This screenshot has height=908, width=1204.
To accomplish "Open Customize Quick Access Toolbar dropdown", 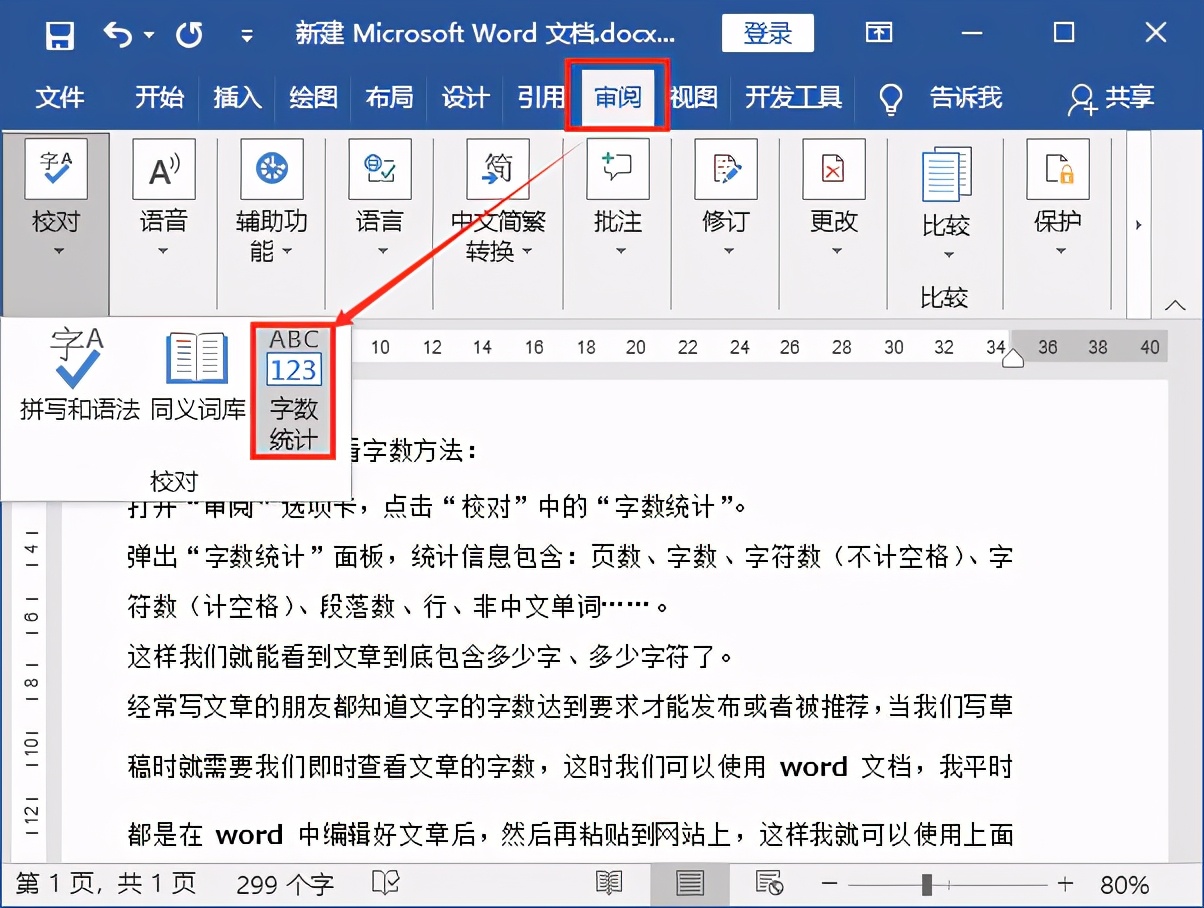I will (x=246, y=36).
